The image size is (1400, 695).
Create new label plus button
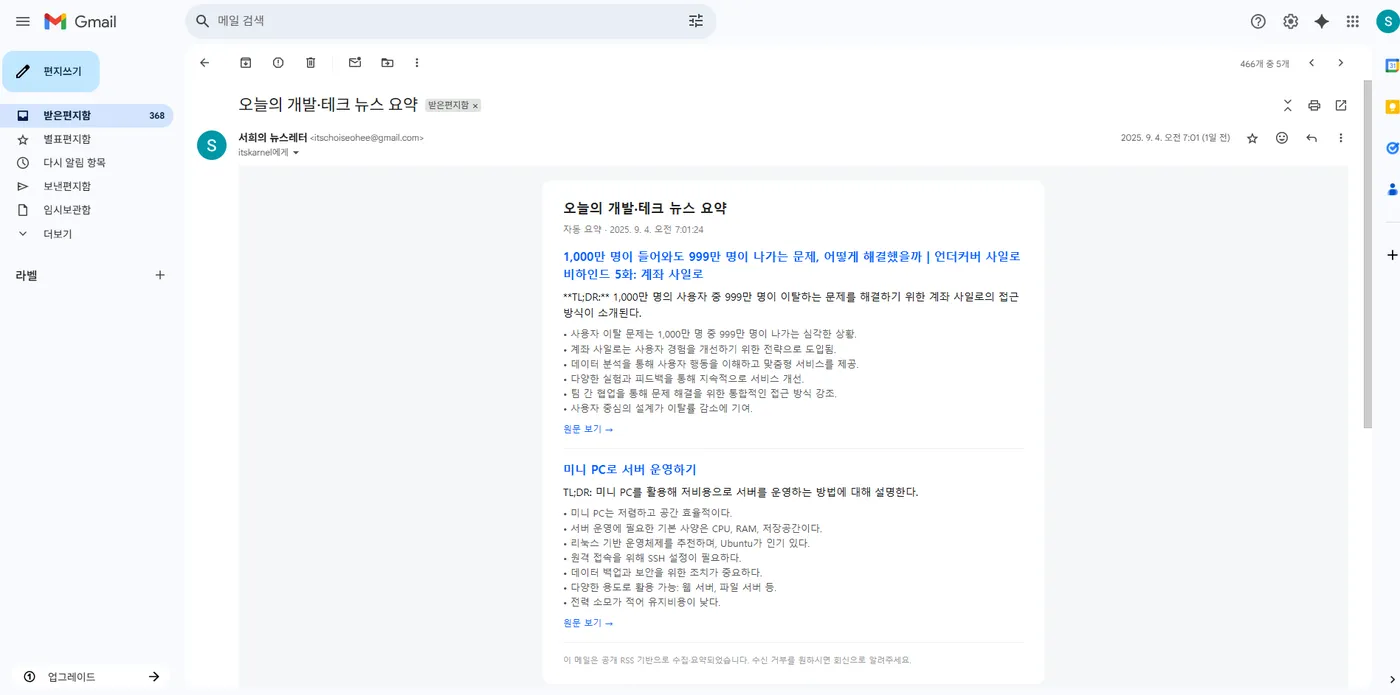pos(160,275)
